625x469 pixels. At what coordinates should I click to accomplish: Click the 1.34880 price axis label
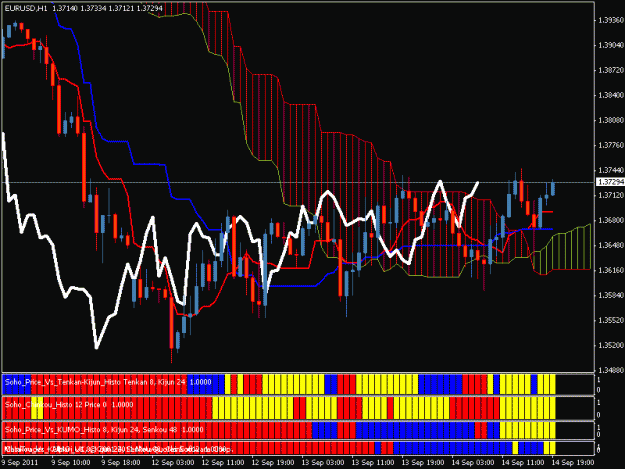611,370
